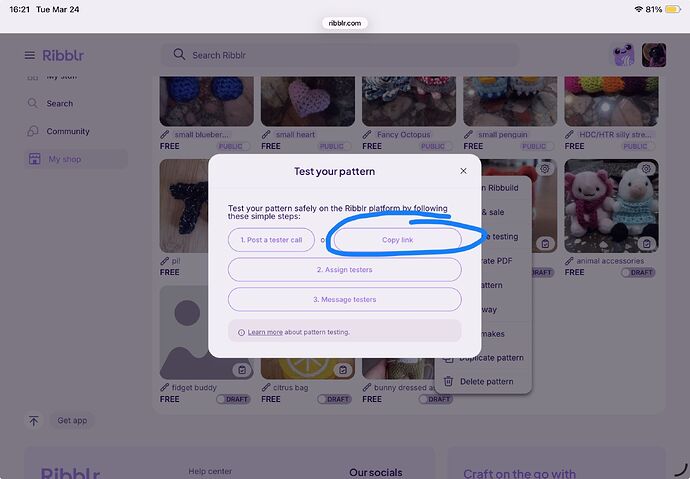Click the Search icon in the sidebar
690x479 pixels.
click(33, 103)
